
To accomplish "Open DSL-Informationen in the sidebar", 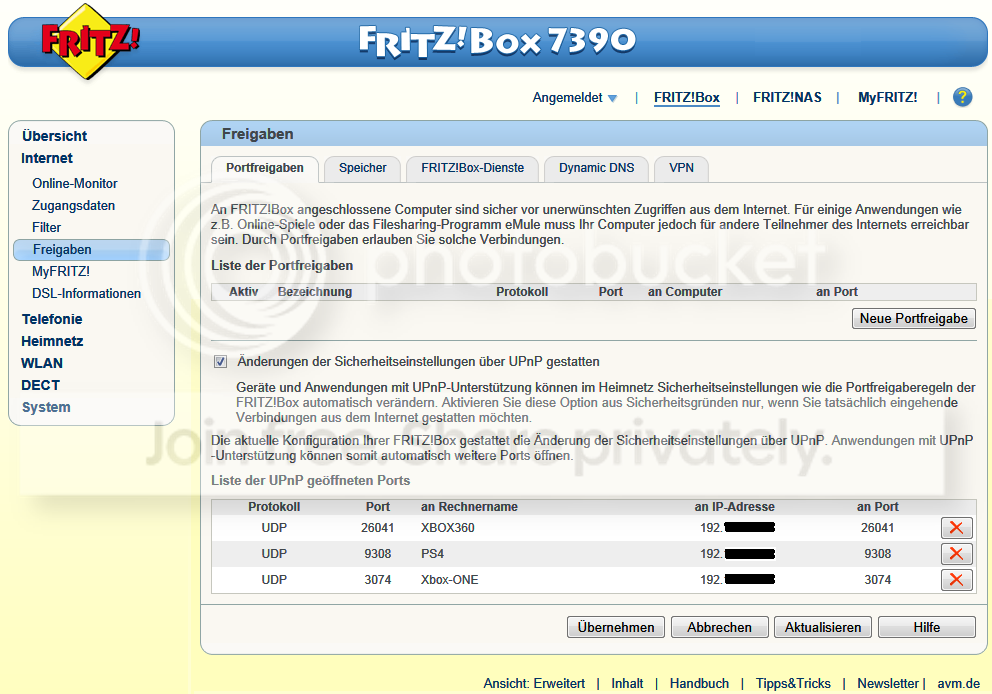I will click(86, 294).
